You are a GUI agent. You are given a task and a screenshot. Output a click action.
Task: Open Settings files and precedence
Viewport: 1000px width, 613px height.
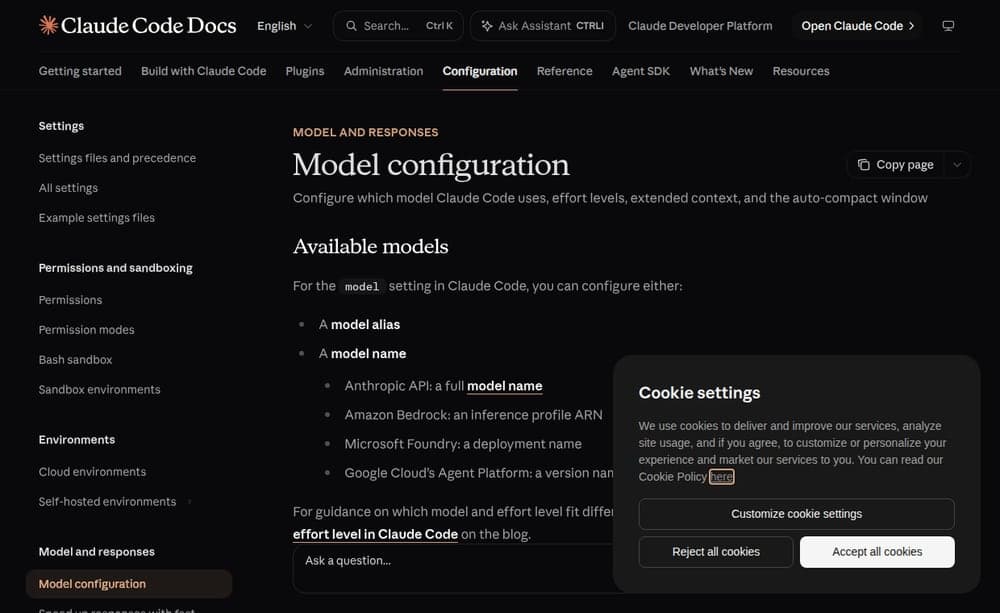(x=117, y=158)
